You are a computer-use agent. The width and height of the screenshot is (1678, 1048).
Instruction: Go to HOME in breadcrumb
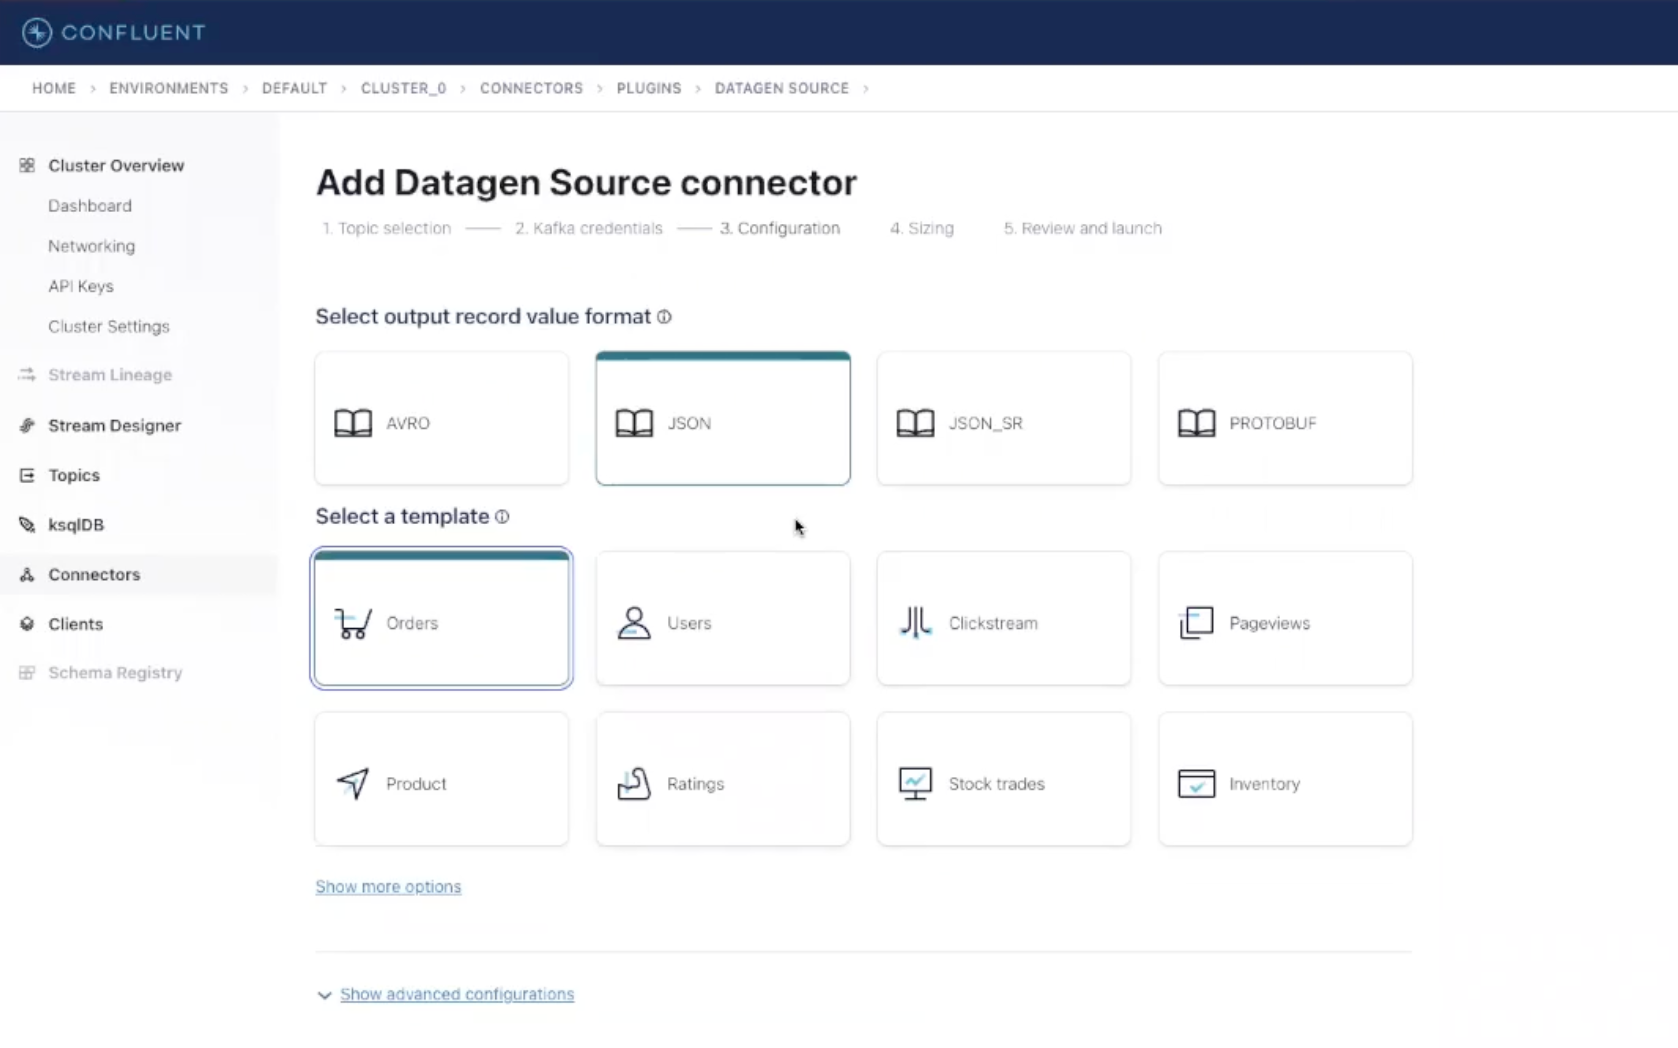point(54,88)
